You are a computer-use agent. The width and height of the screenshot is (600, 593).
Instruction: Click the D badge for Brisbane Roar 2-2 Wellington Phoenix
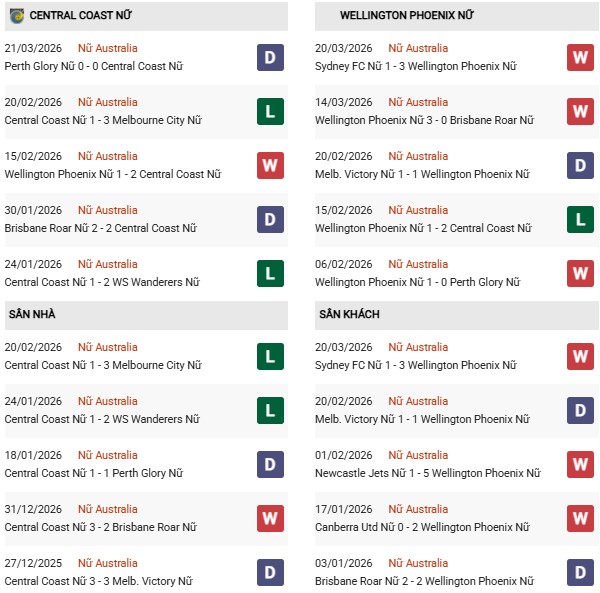coord(580,572)
